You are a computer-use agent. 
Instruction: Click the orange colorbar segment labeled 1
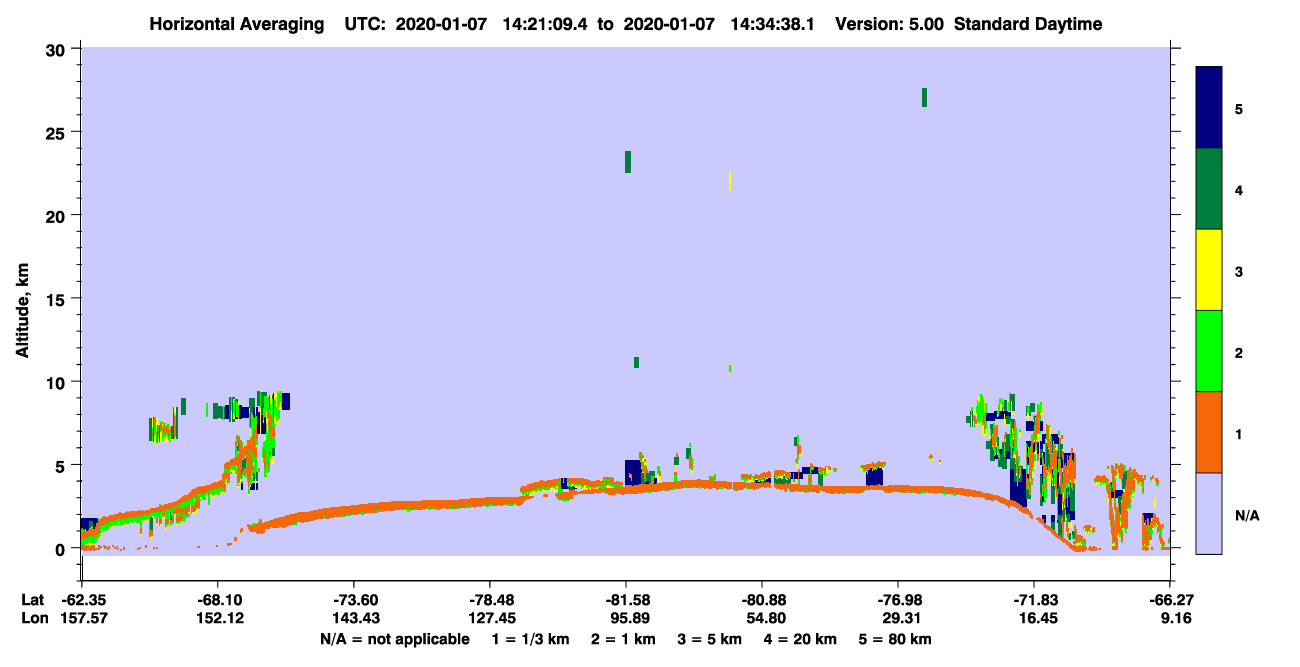pos(1209,432)
